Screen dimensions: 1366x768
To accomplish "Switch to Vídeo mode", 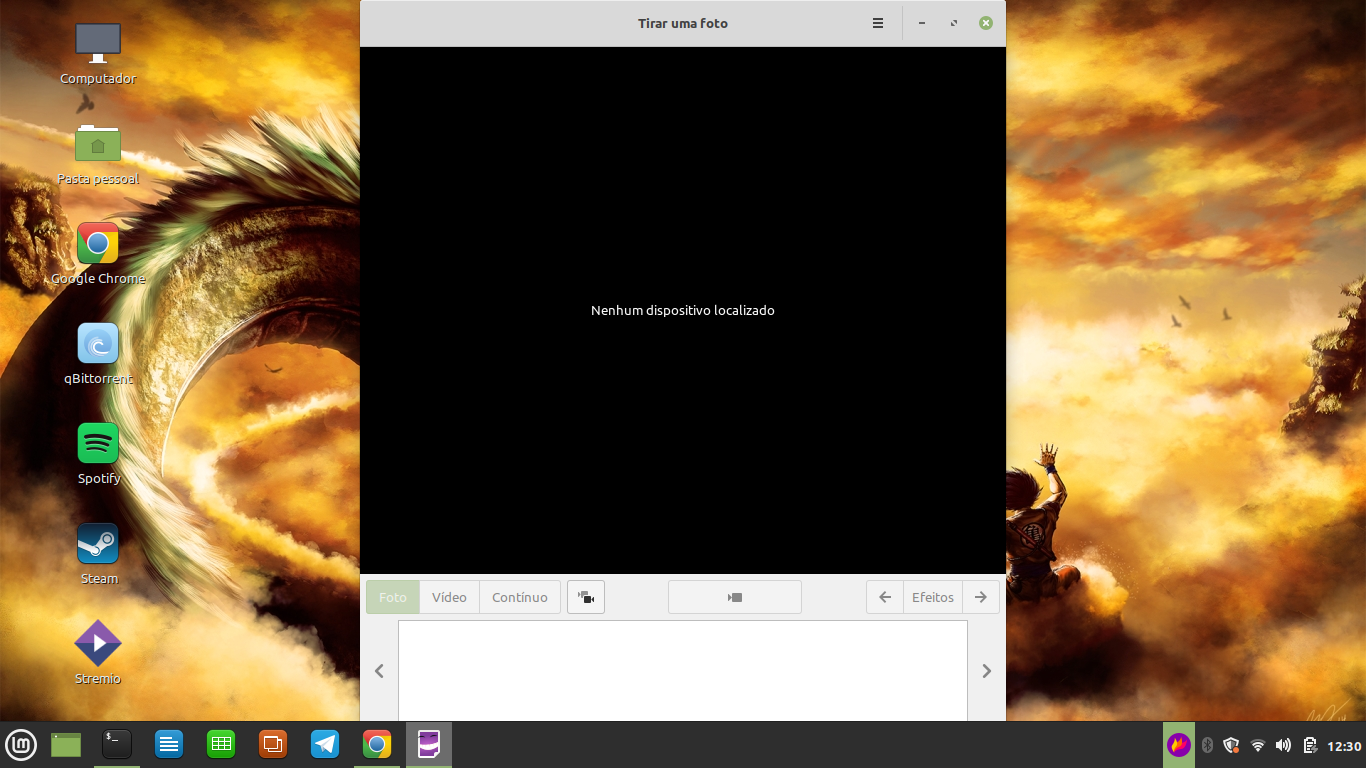I will pyautogui.click(x=449, y=597).
